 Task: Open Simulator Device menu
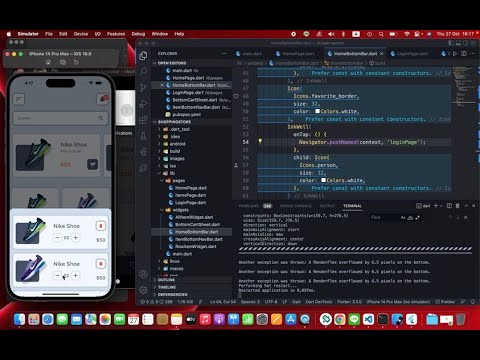coord(81,34)
